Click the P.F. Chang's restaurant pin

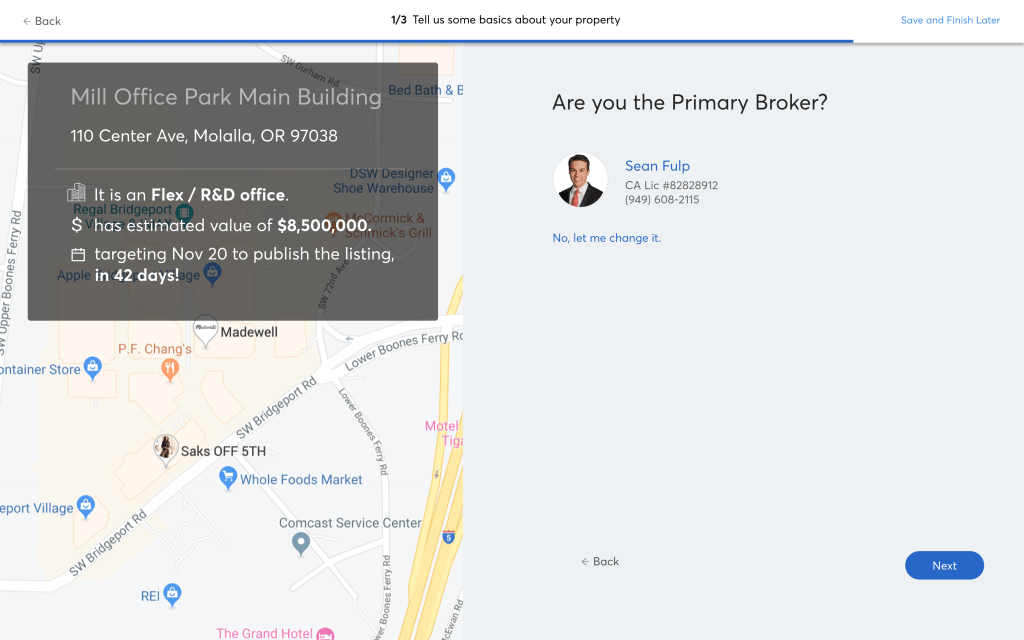coord(170,368)
